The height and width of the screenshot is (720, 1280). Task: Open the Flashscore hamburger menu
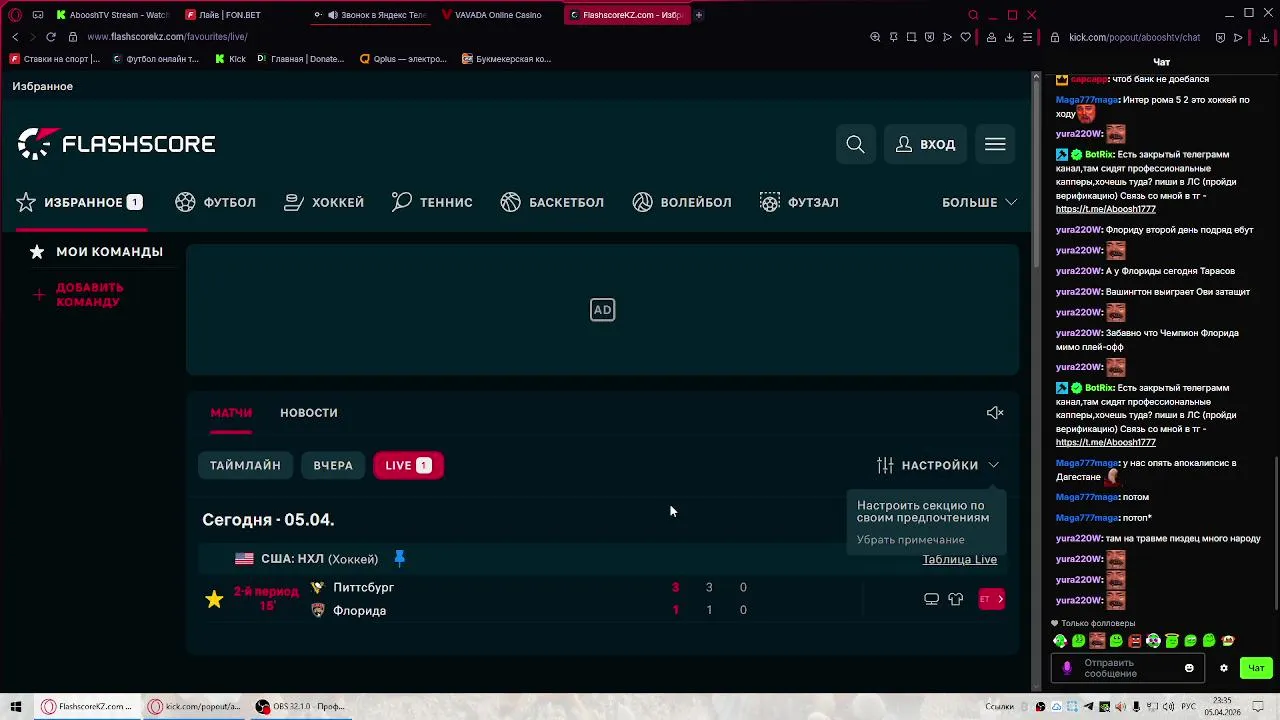coord(995,144)
